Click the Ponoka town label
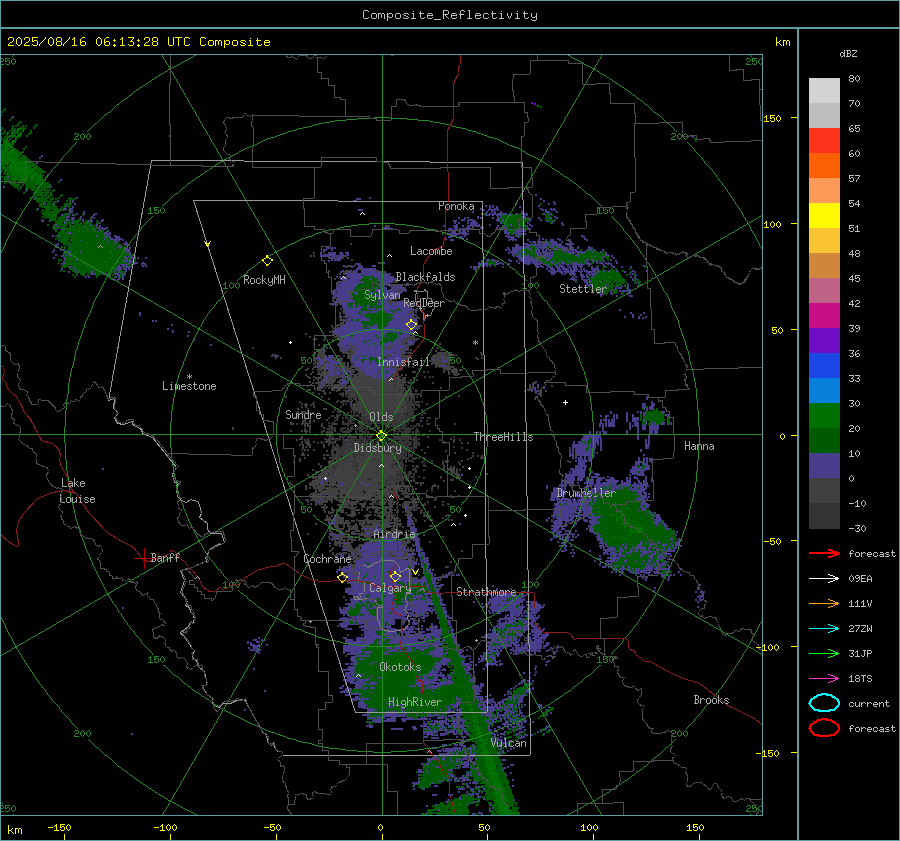This screenshot has height=841, width=900. point(456,206)
